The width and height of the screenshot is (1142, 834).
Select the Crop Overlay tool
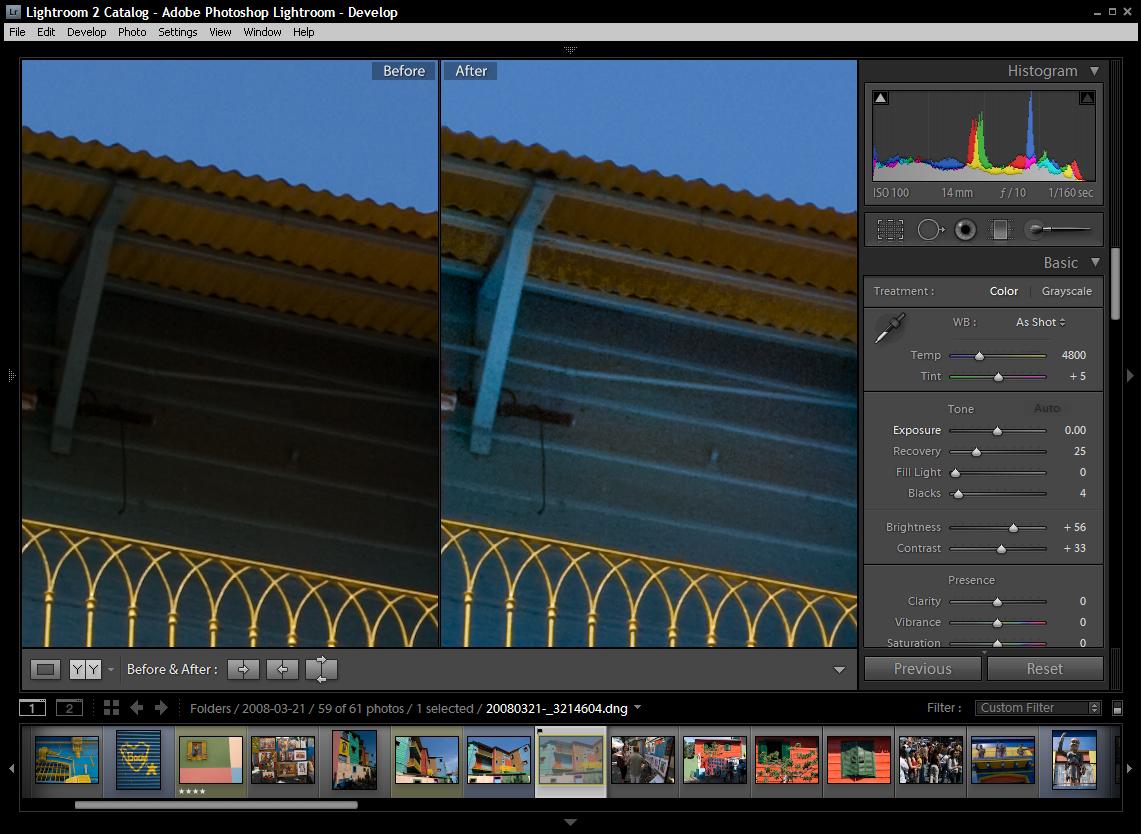[890, 230]
